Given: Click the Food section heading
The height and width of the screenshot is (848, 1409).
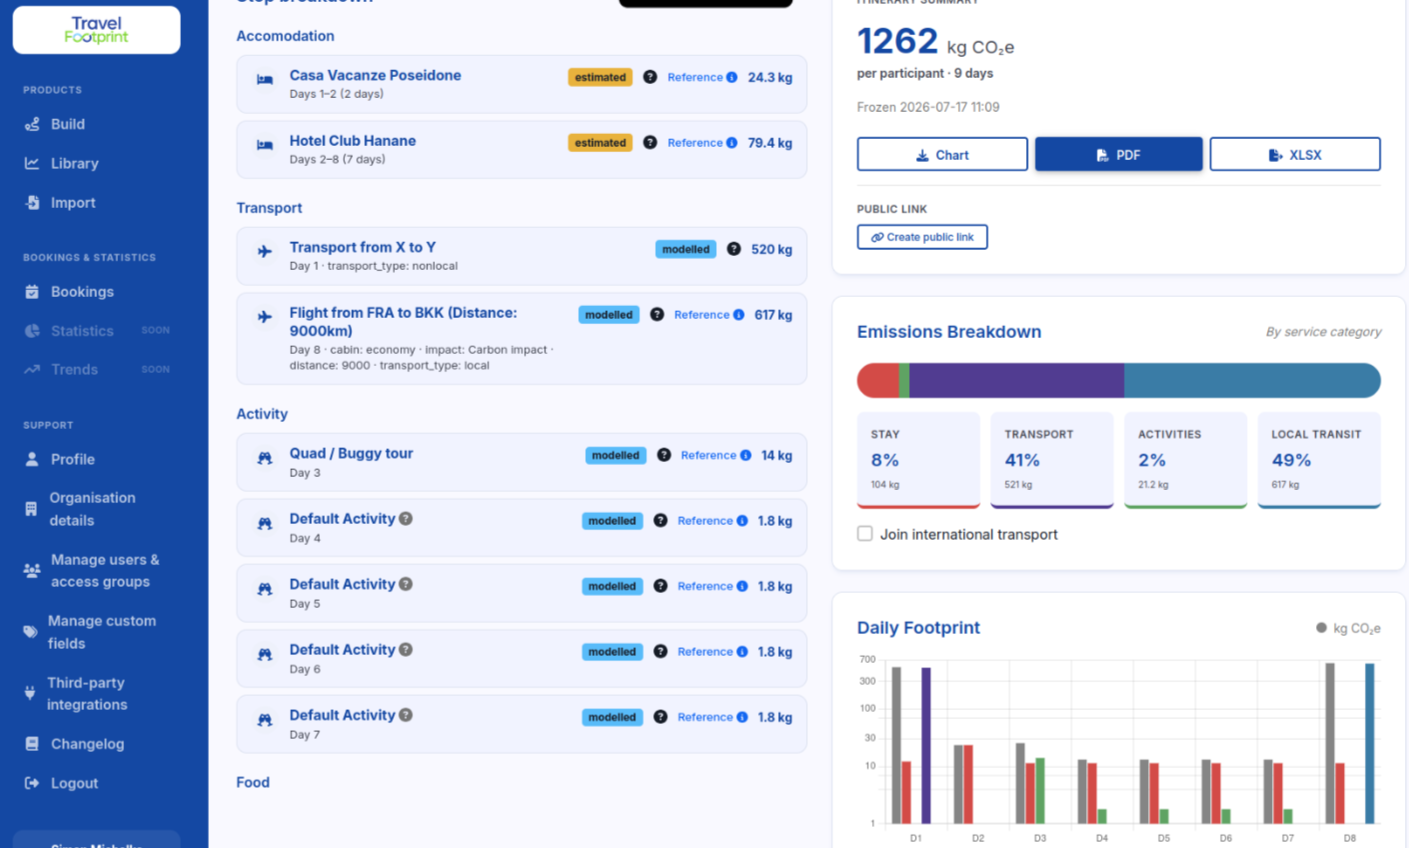Looking at the screenshot, I should click(x=253, y=782).
